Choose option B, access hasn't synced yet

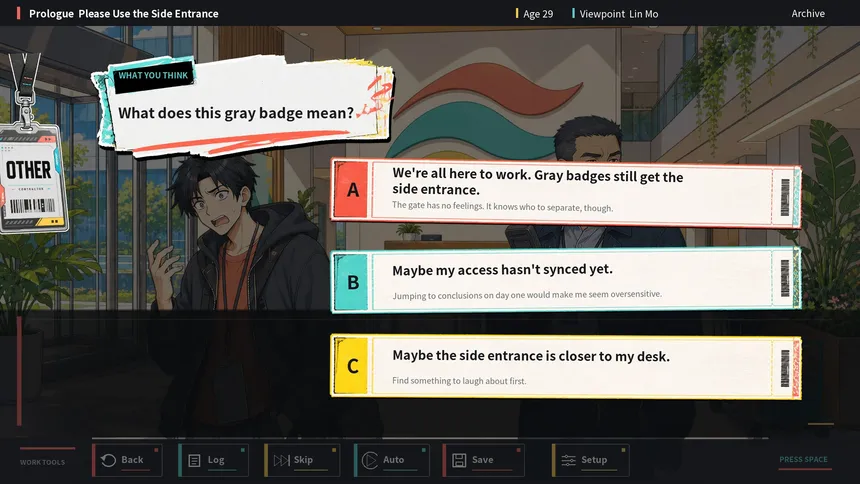(566, 280)
